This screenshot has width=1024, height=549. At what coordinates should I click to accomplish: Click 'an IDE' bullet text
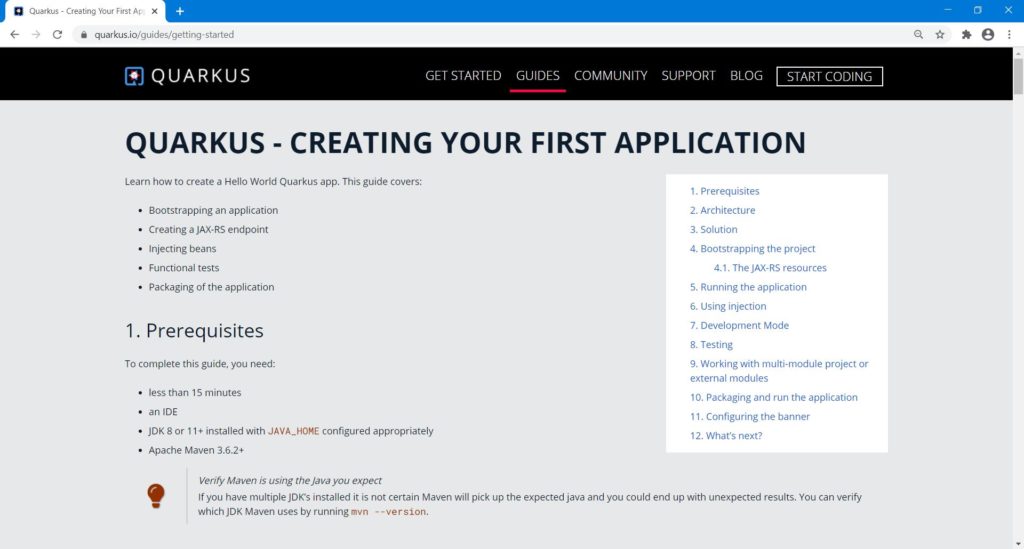point(163,412)
